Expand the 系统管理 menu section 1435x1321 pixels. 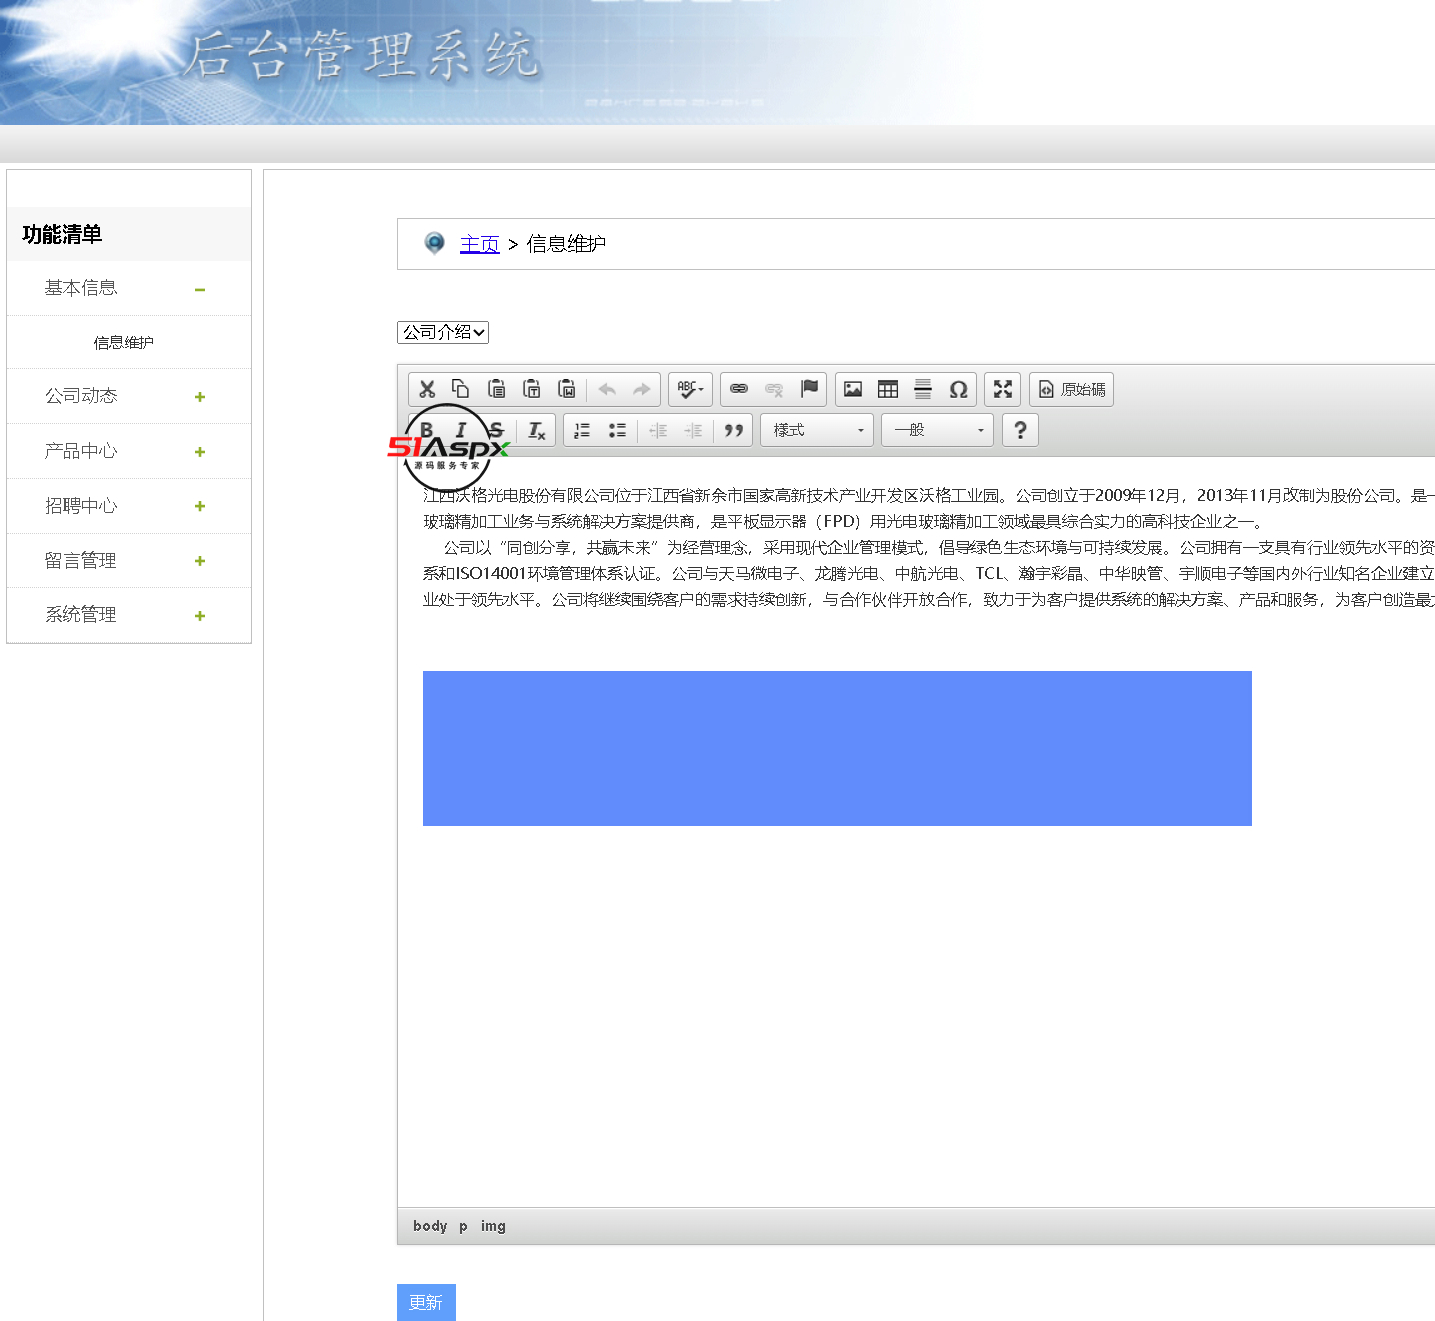[x=129, y=615]
